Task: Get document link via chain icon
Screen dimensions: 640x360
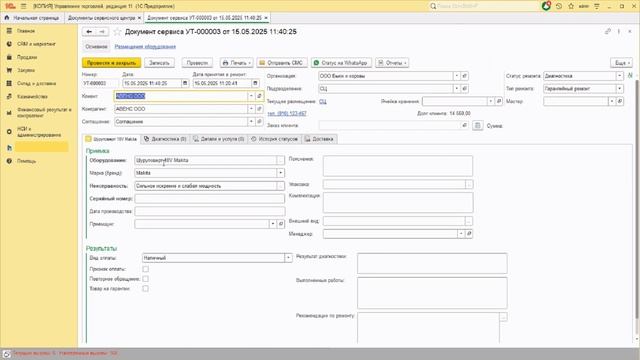Action: coord(608,31)
